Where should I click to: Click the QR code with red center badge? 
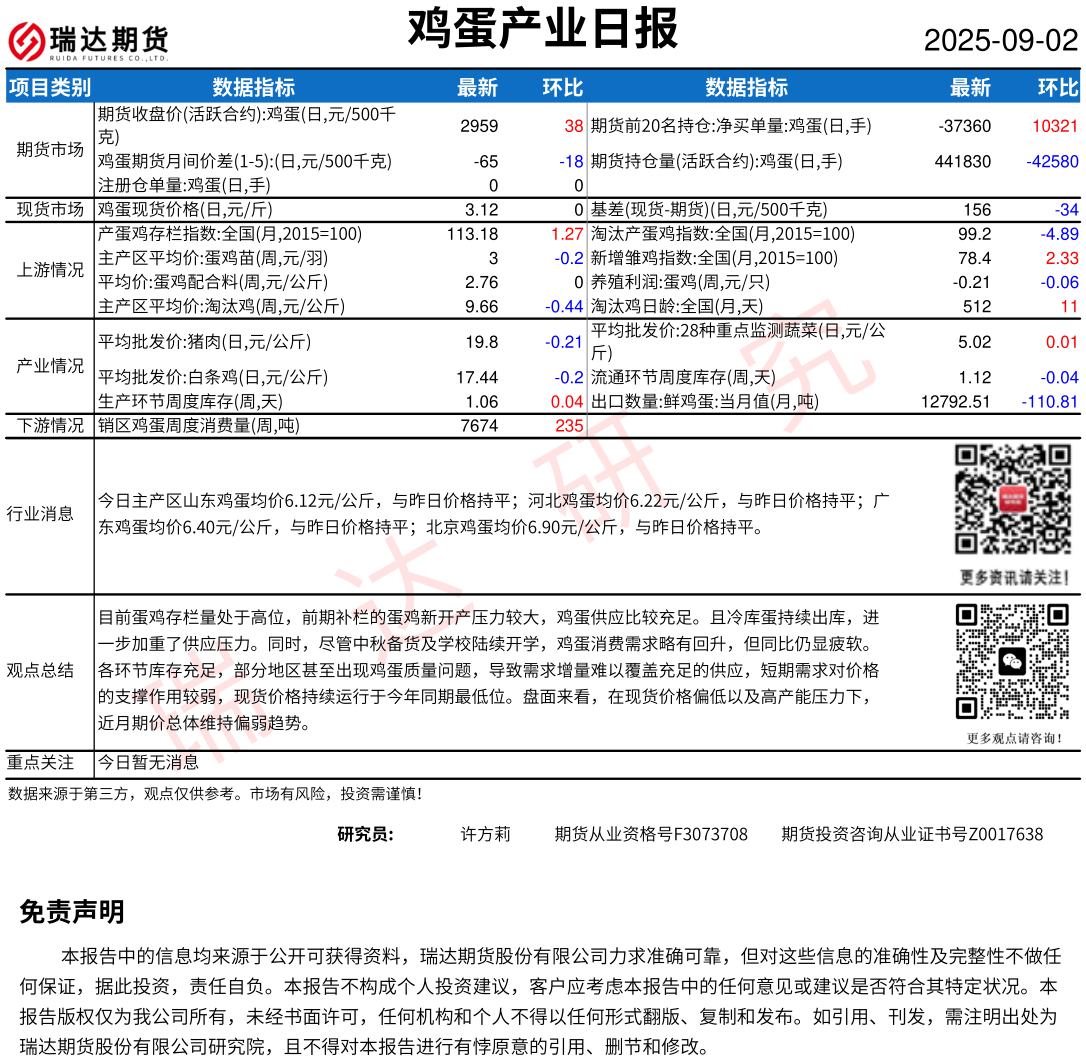1013,500
